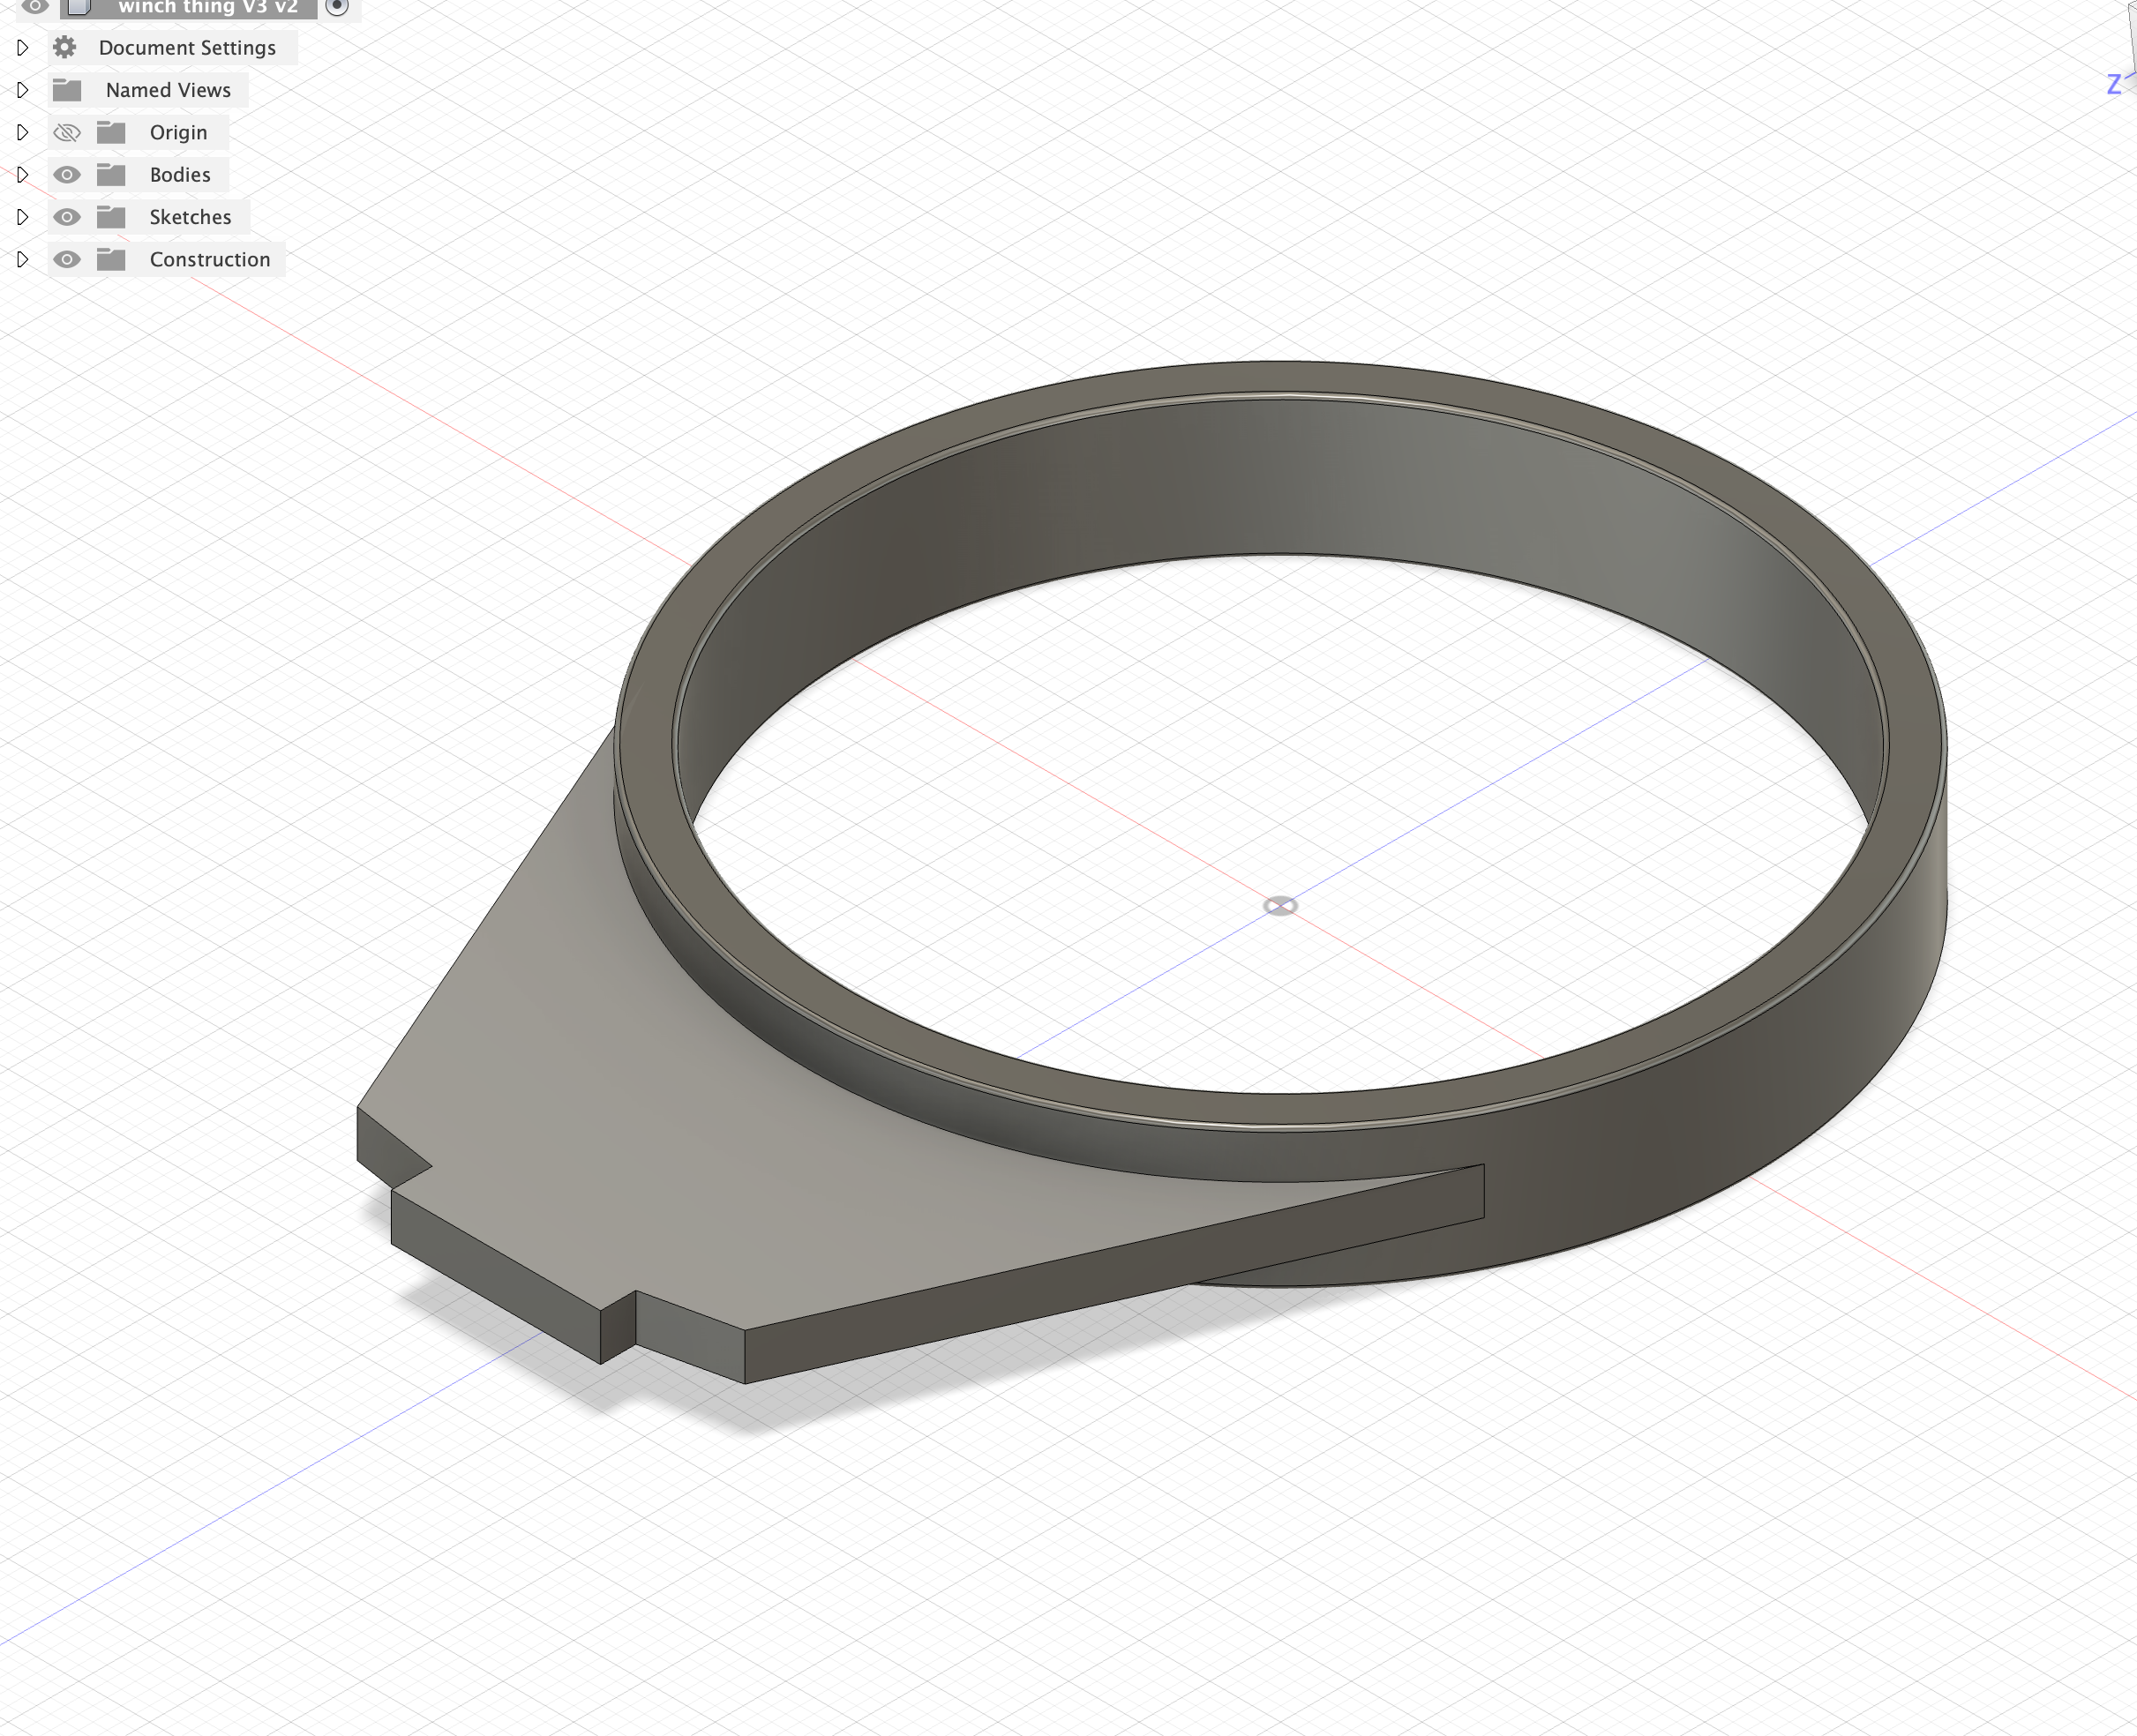The width and height of the screenshot is (2137, 1736).
Task: Select the Construction label
Action: (x=210, y=259)
